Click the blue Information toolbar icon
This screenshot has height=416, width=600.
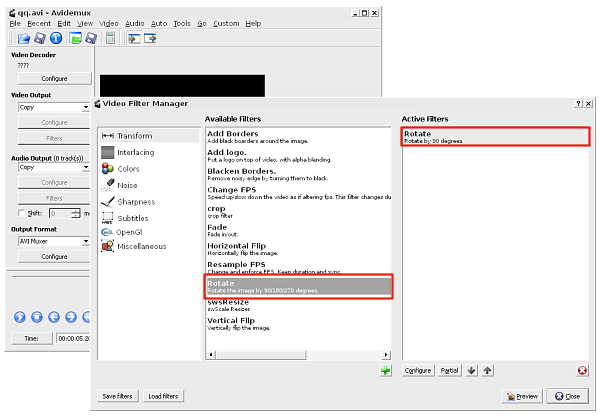point(57,38)
